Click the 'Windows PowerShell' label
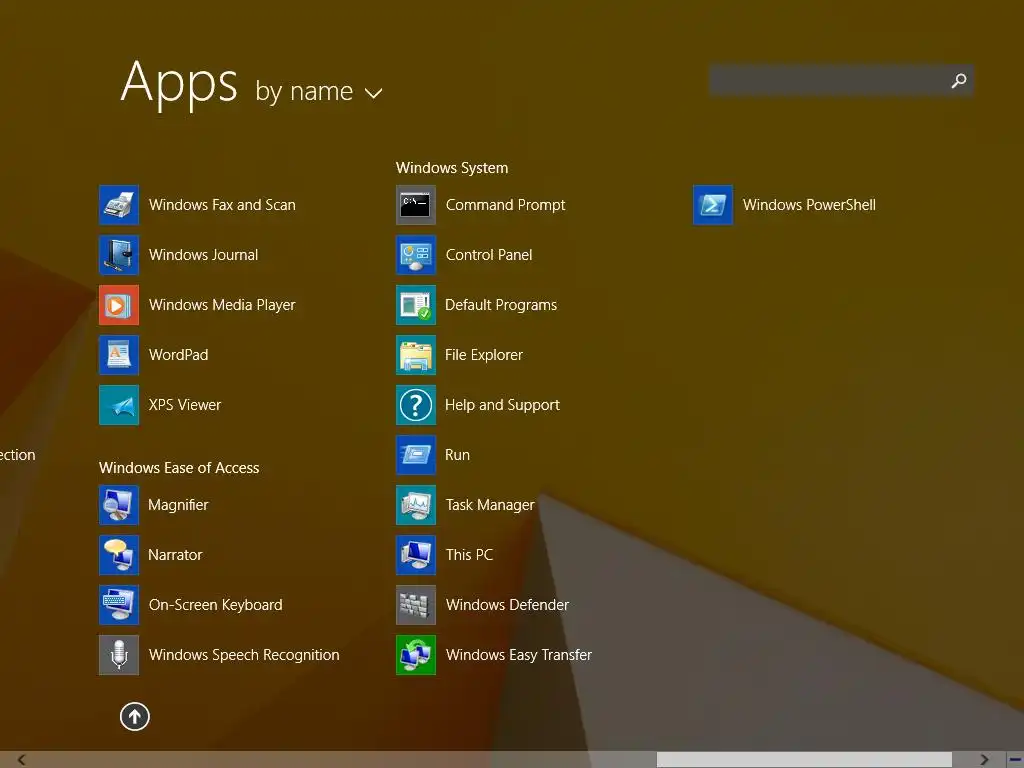 pyautogui.click(x=809, y=205)
